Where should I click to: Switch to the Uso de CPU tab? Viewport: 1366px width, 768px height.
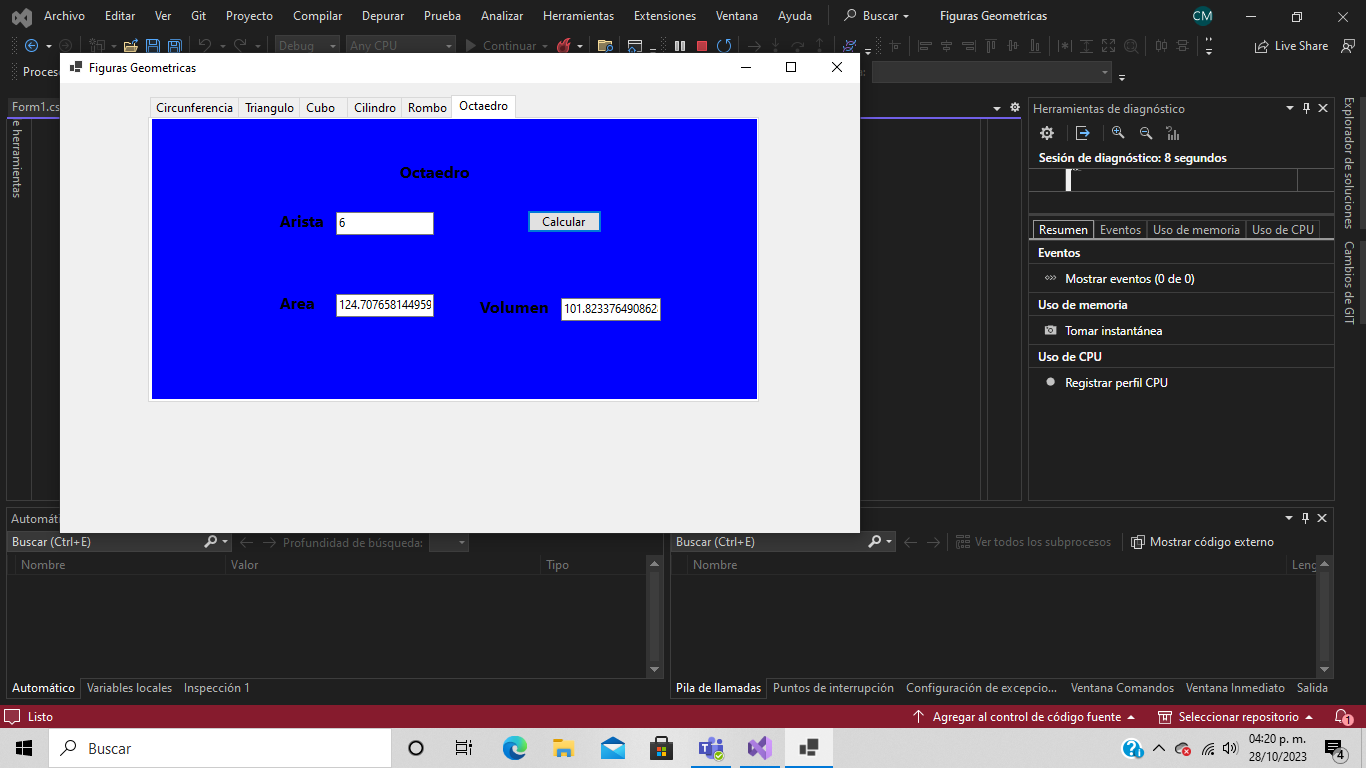(x=1283, y=229)
